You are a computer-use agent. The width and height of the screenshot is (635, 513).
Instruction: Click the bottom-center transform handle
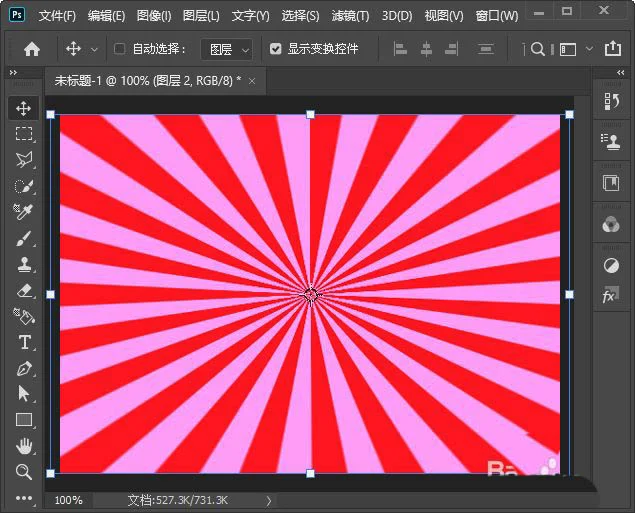point(310,473)
